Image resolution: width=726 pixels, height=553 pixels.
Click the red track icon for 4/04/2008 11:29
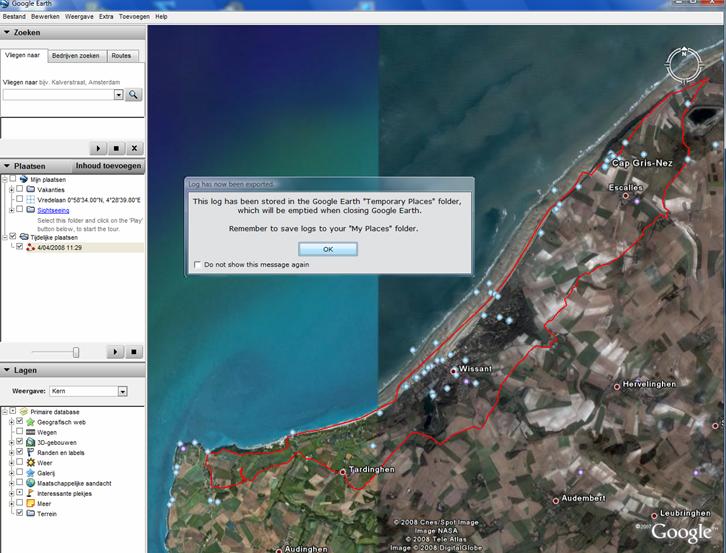pyautogui.click(x=31, y=247)
